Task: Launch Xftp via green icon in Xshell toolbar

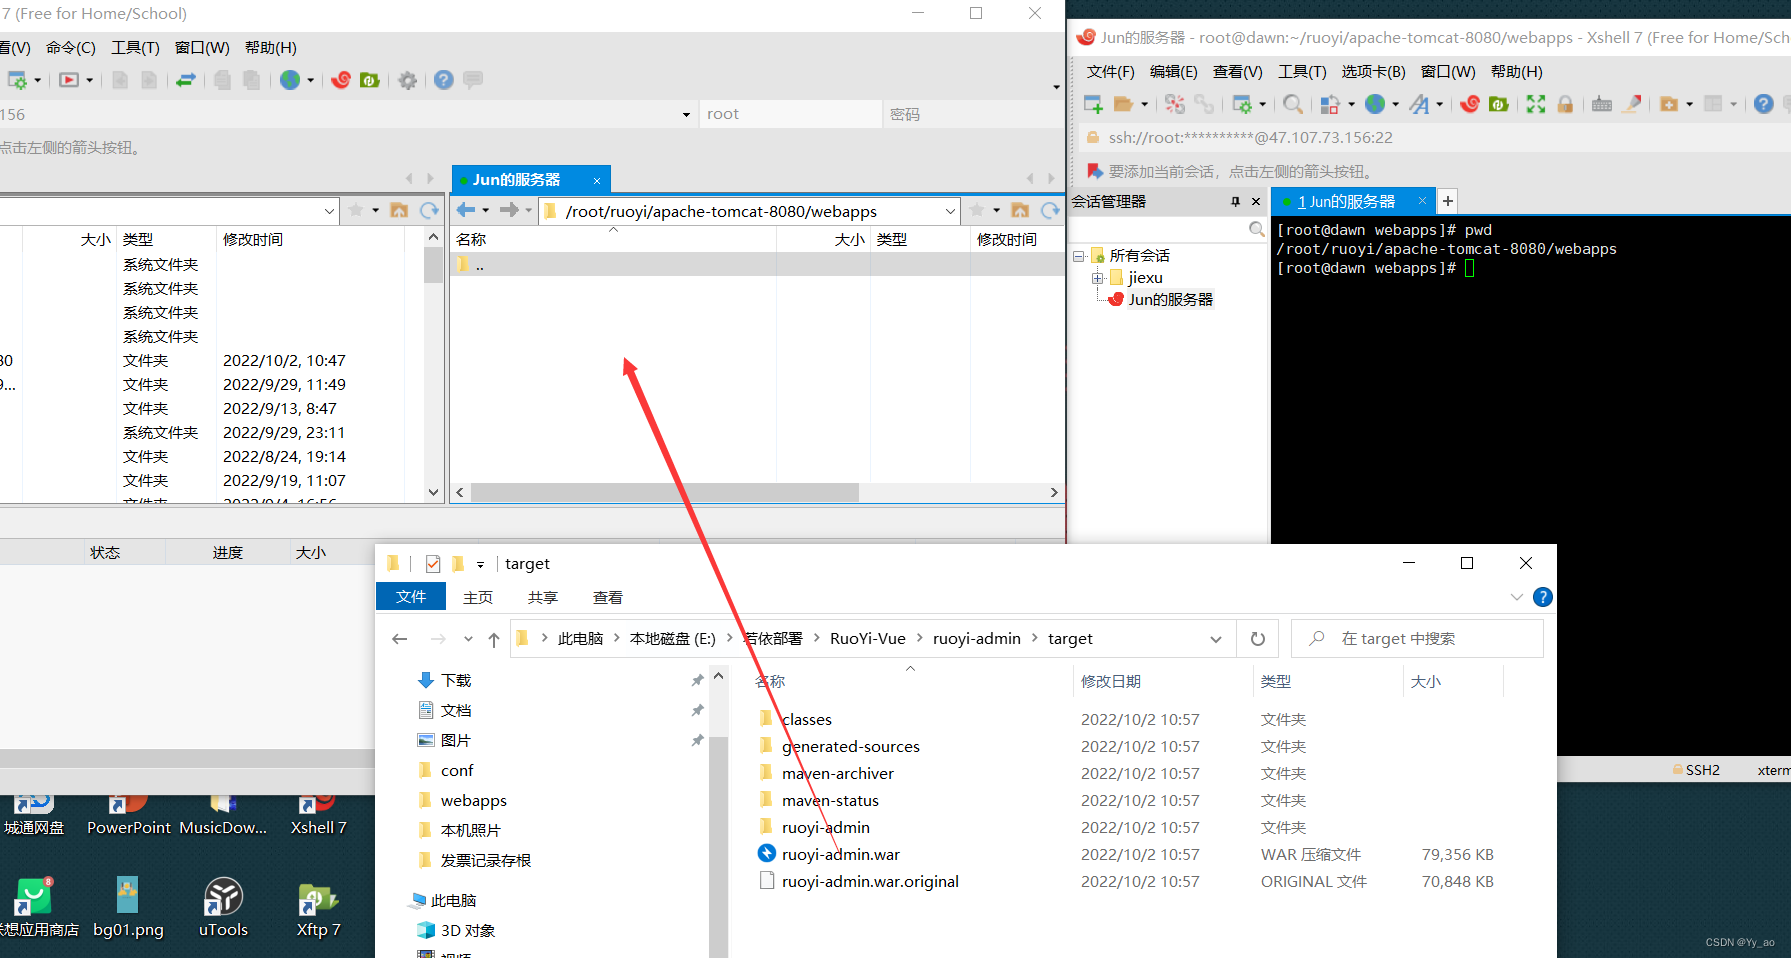Action: (1498, 104)
